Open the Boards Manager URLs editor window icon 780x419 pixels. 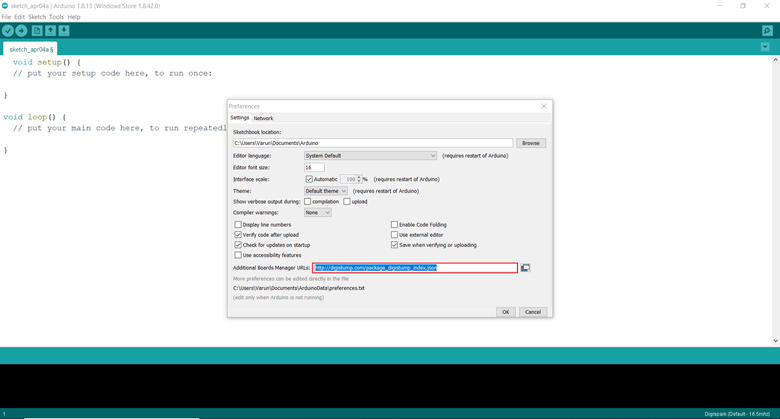coord(525,268)
